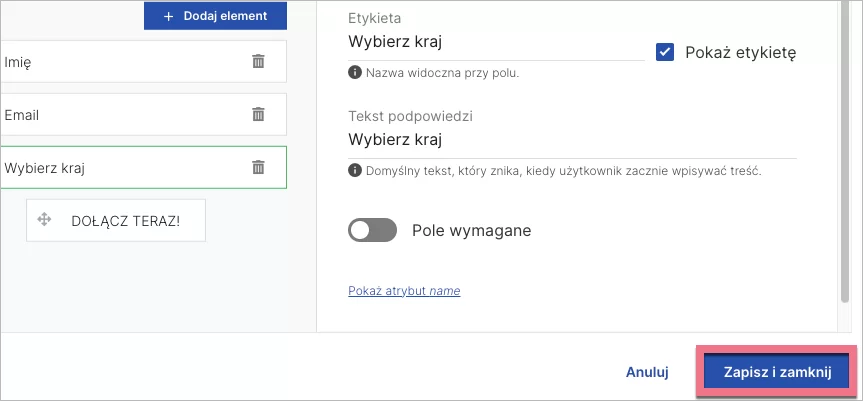
Task: Click the vertical scrollbar of settings panel
Action: pyautogui.click(x=846, y=150)
